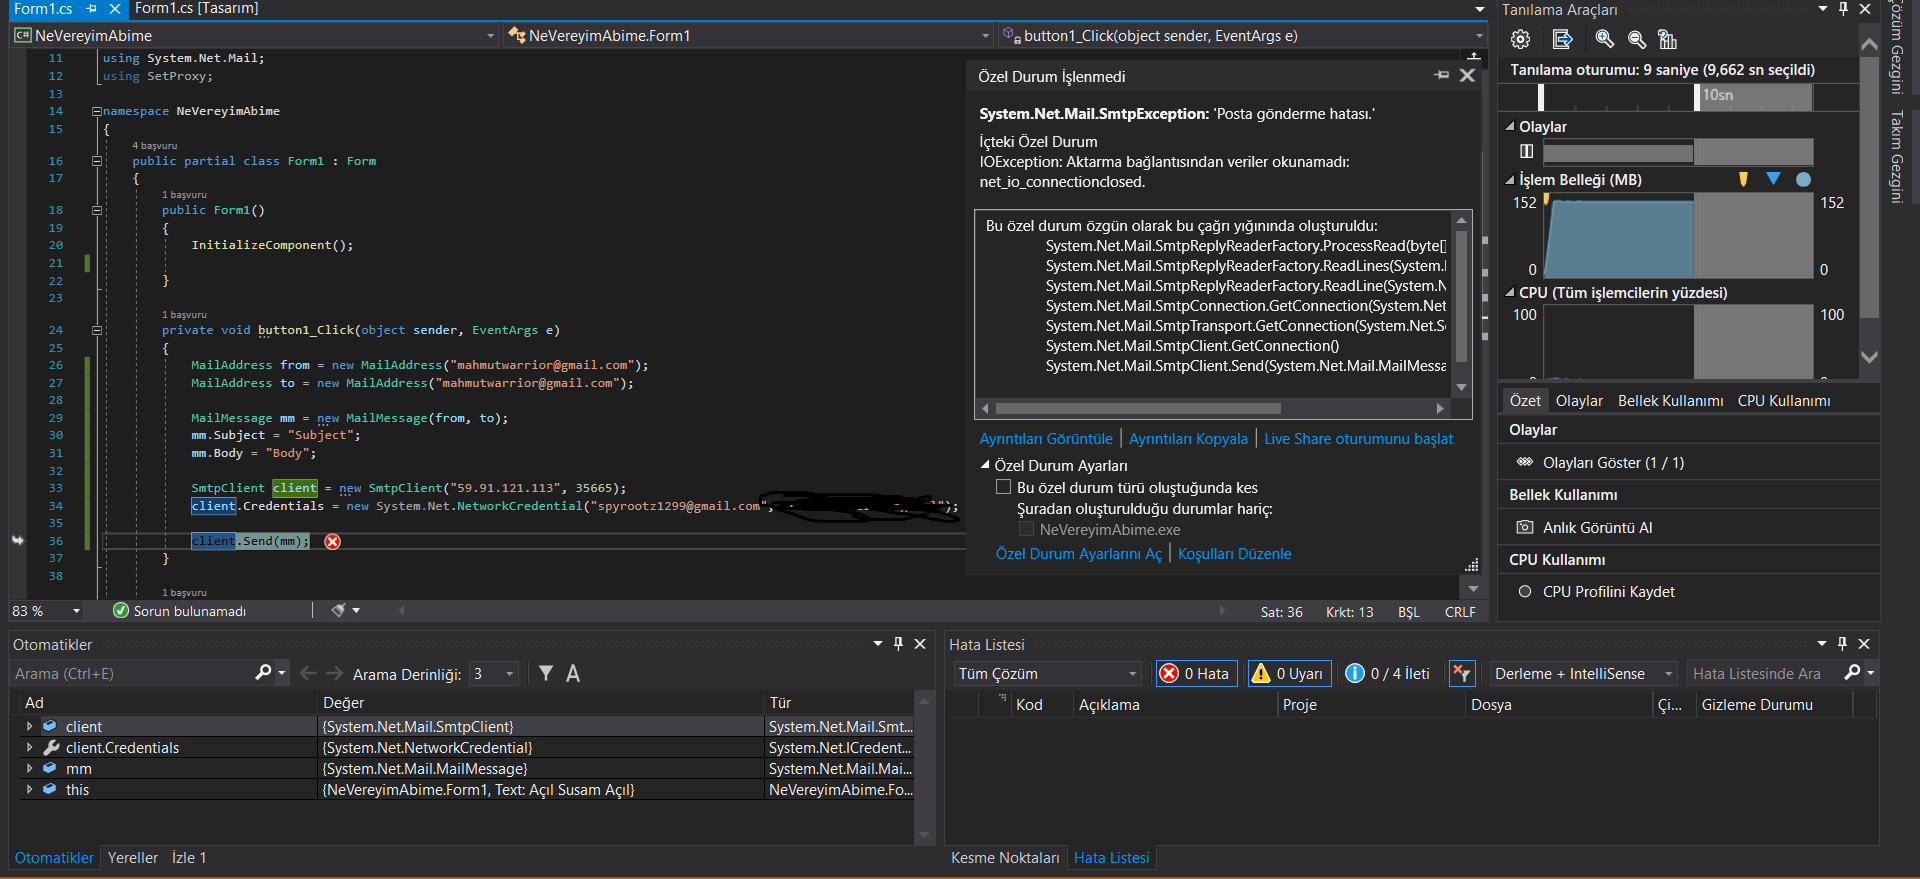Collapse the Özel Durum Ayarları section
1920x879 pixels.
point(985,465)
